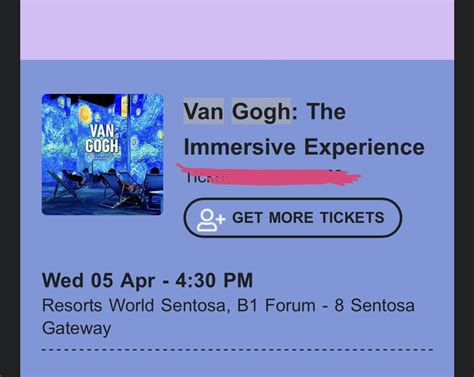Viewport: 474px width, 377px height.
Task: Open the Van Gogh event thumbnail image
Action: point(103,154)
